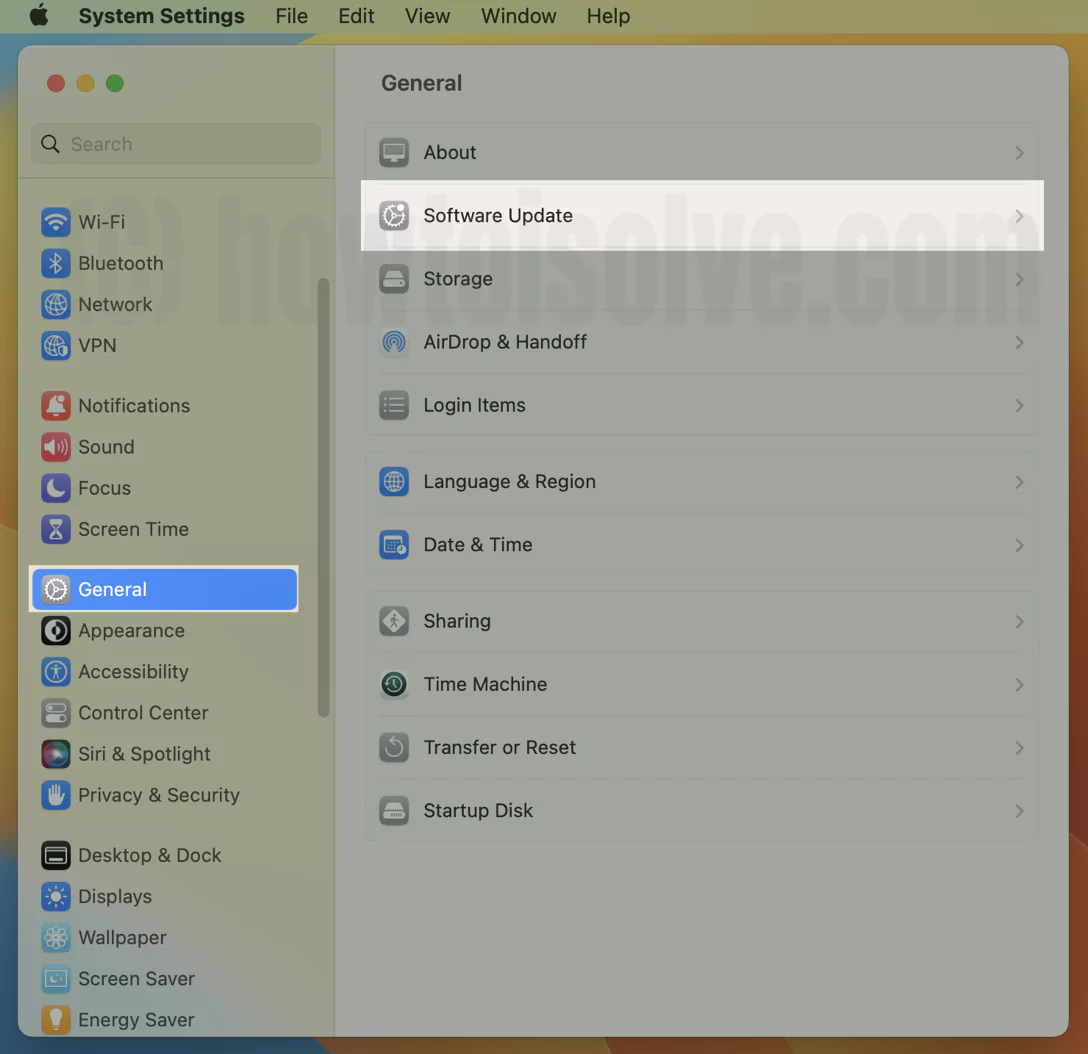Select the Siri & Spotlight icon
This screenshot has width=1088, height=1054.
coord(56,754)
